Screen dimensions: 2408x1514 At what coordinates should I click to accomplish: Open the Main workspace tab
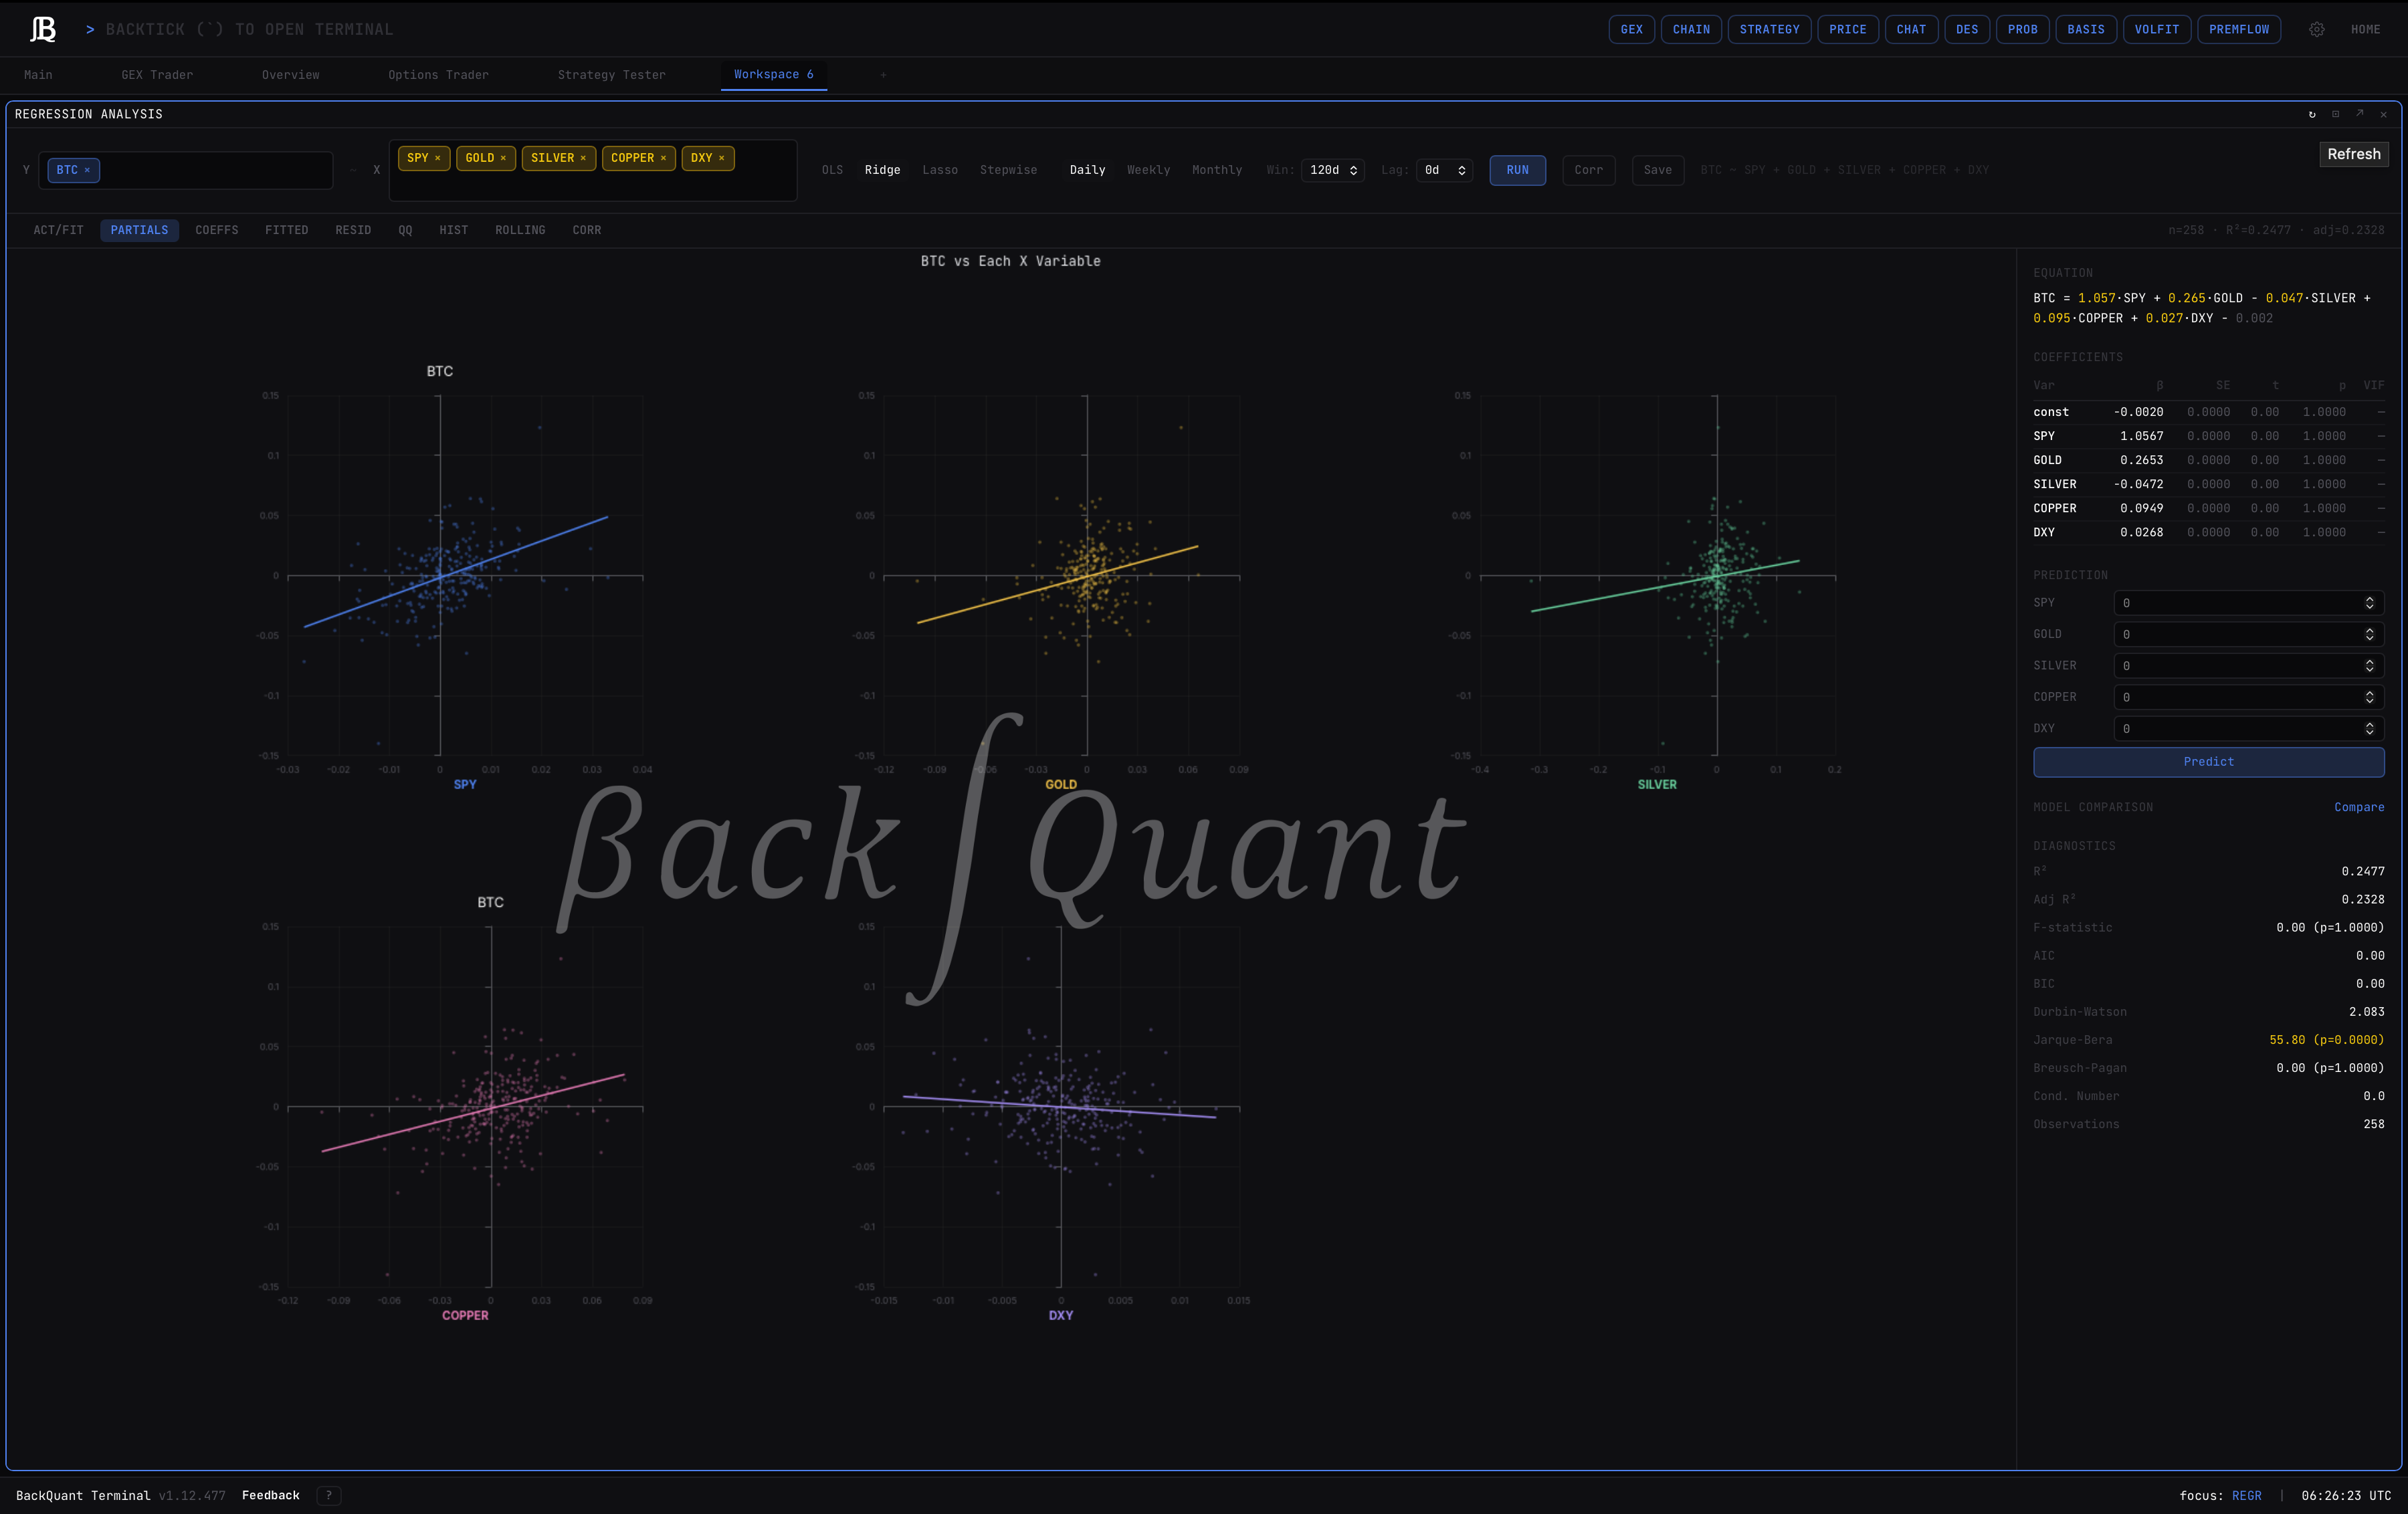(x=38, y=75)
